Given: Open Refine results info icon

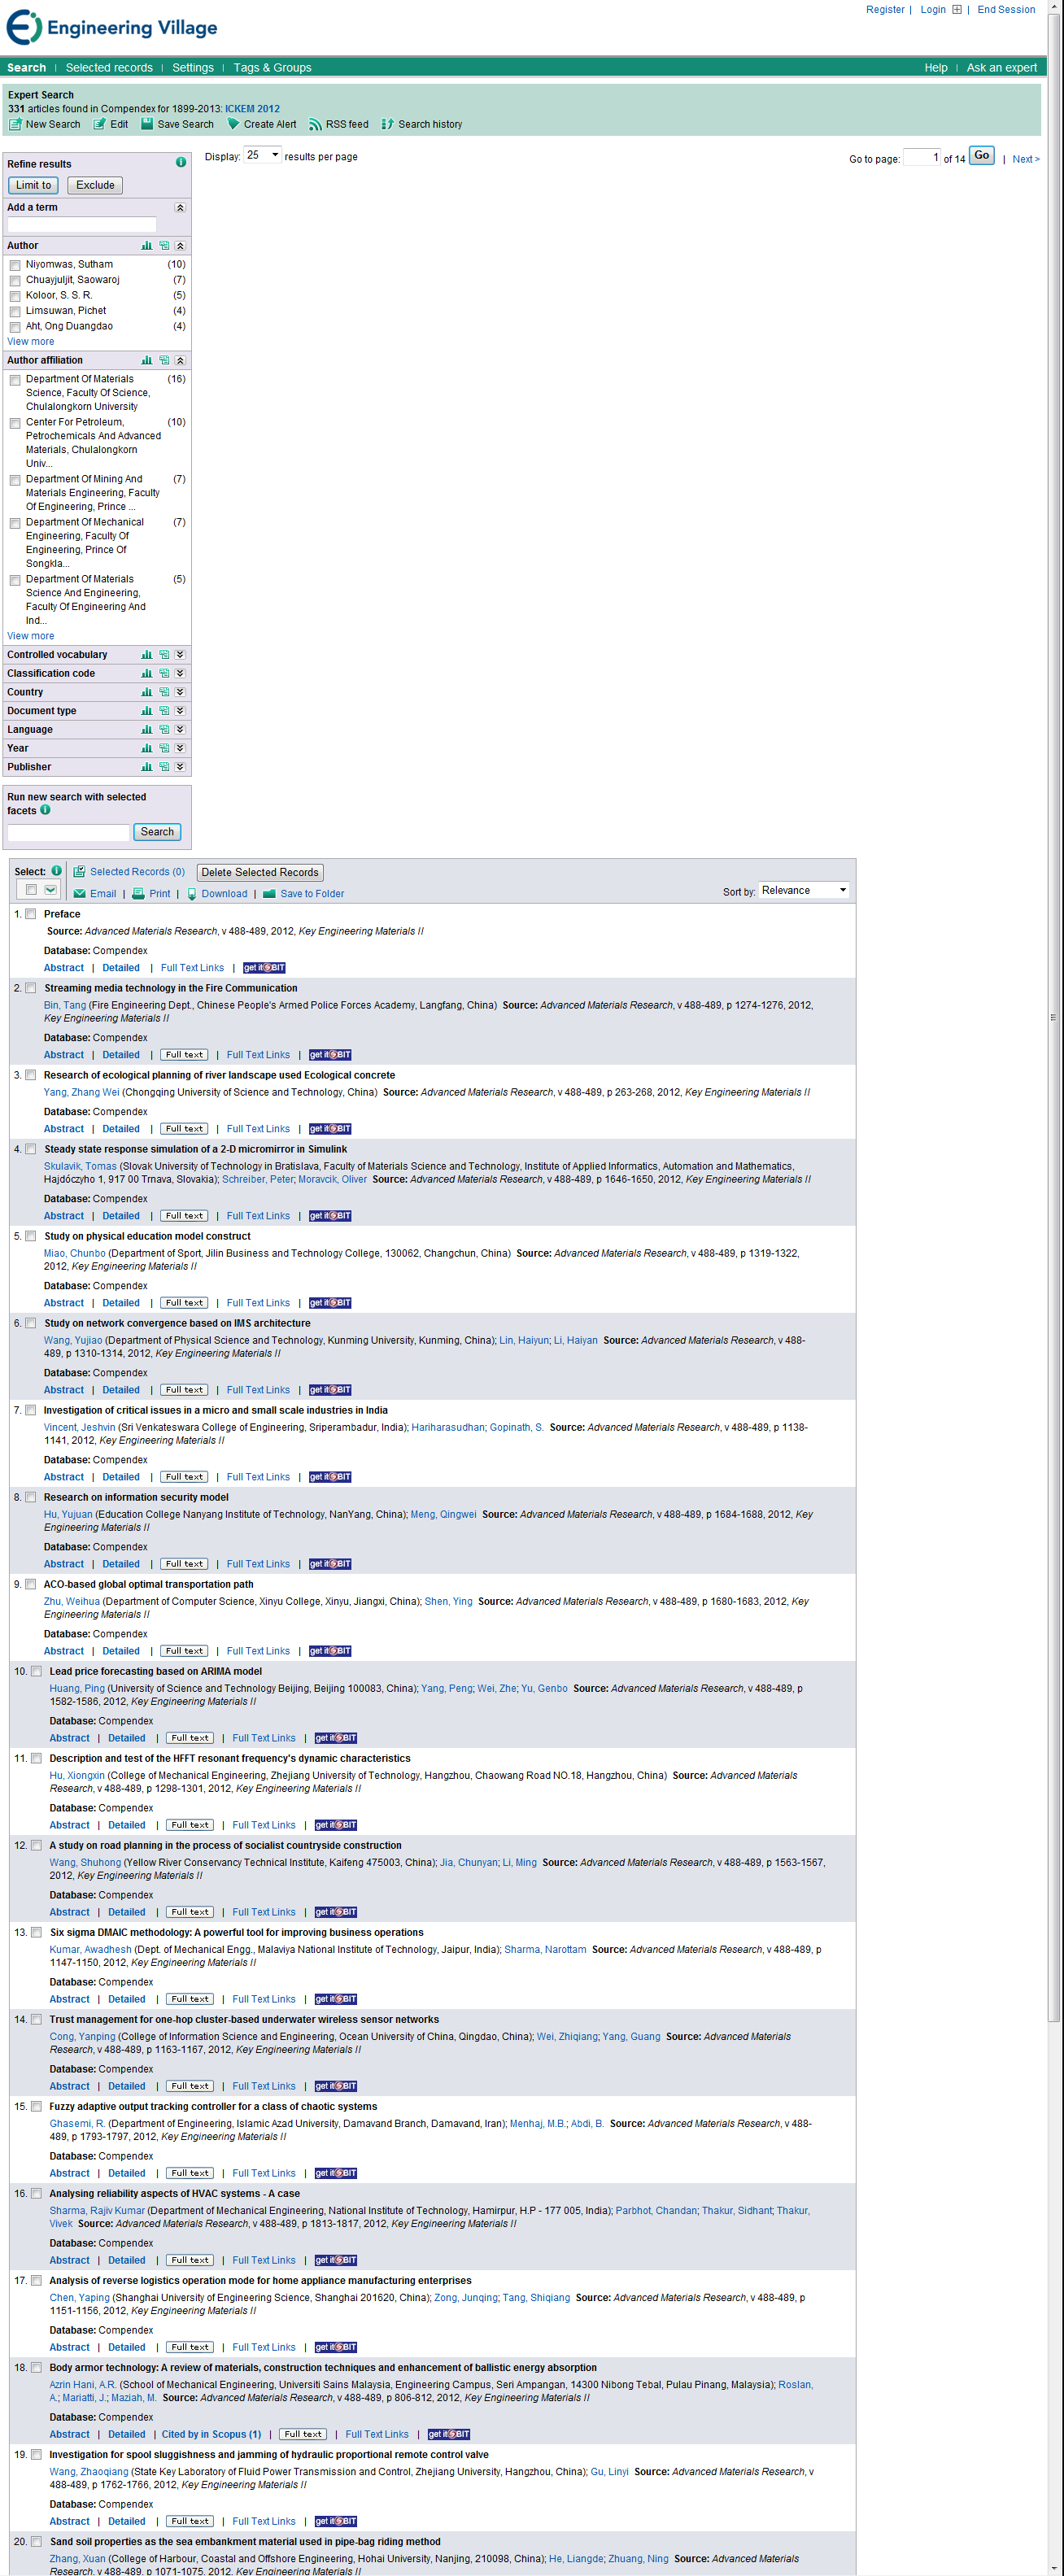Looking at the screenshot, I should [181, 162].
